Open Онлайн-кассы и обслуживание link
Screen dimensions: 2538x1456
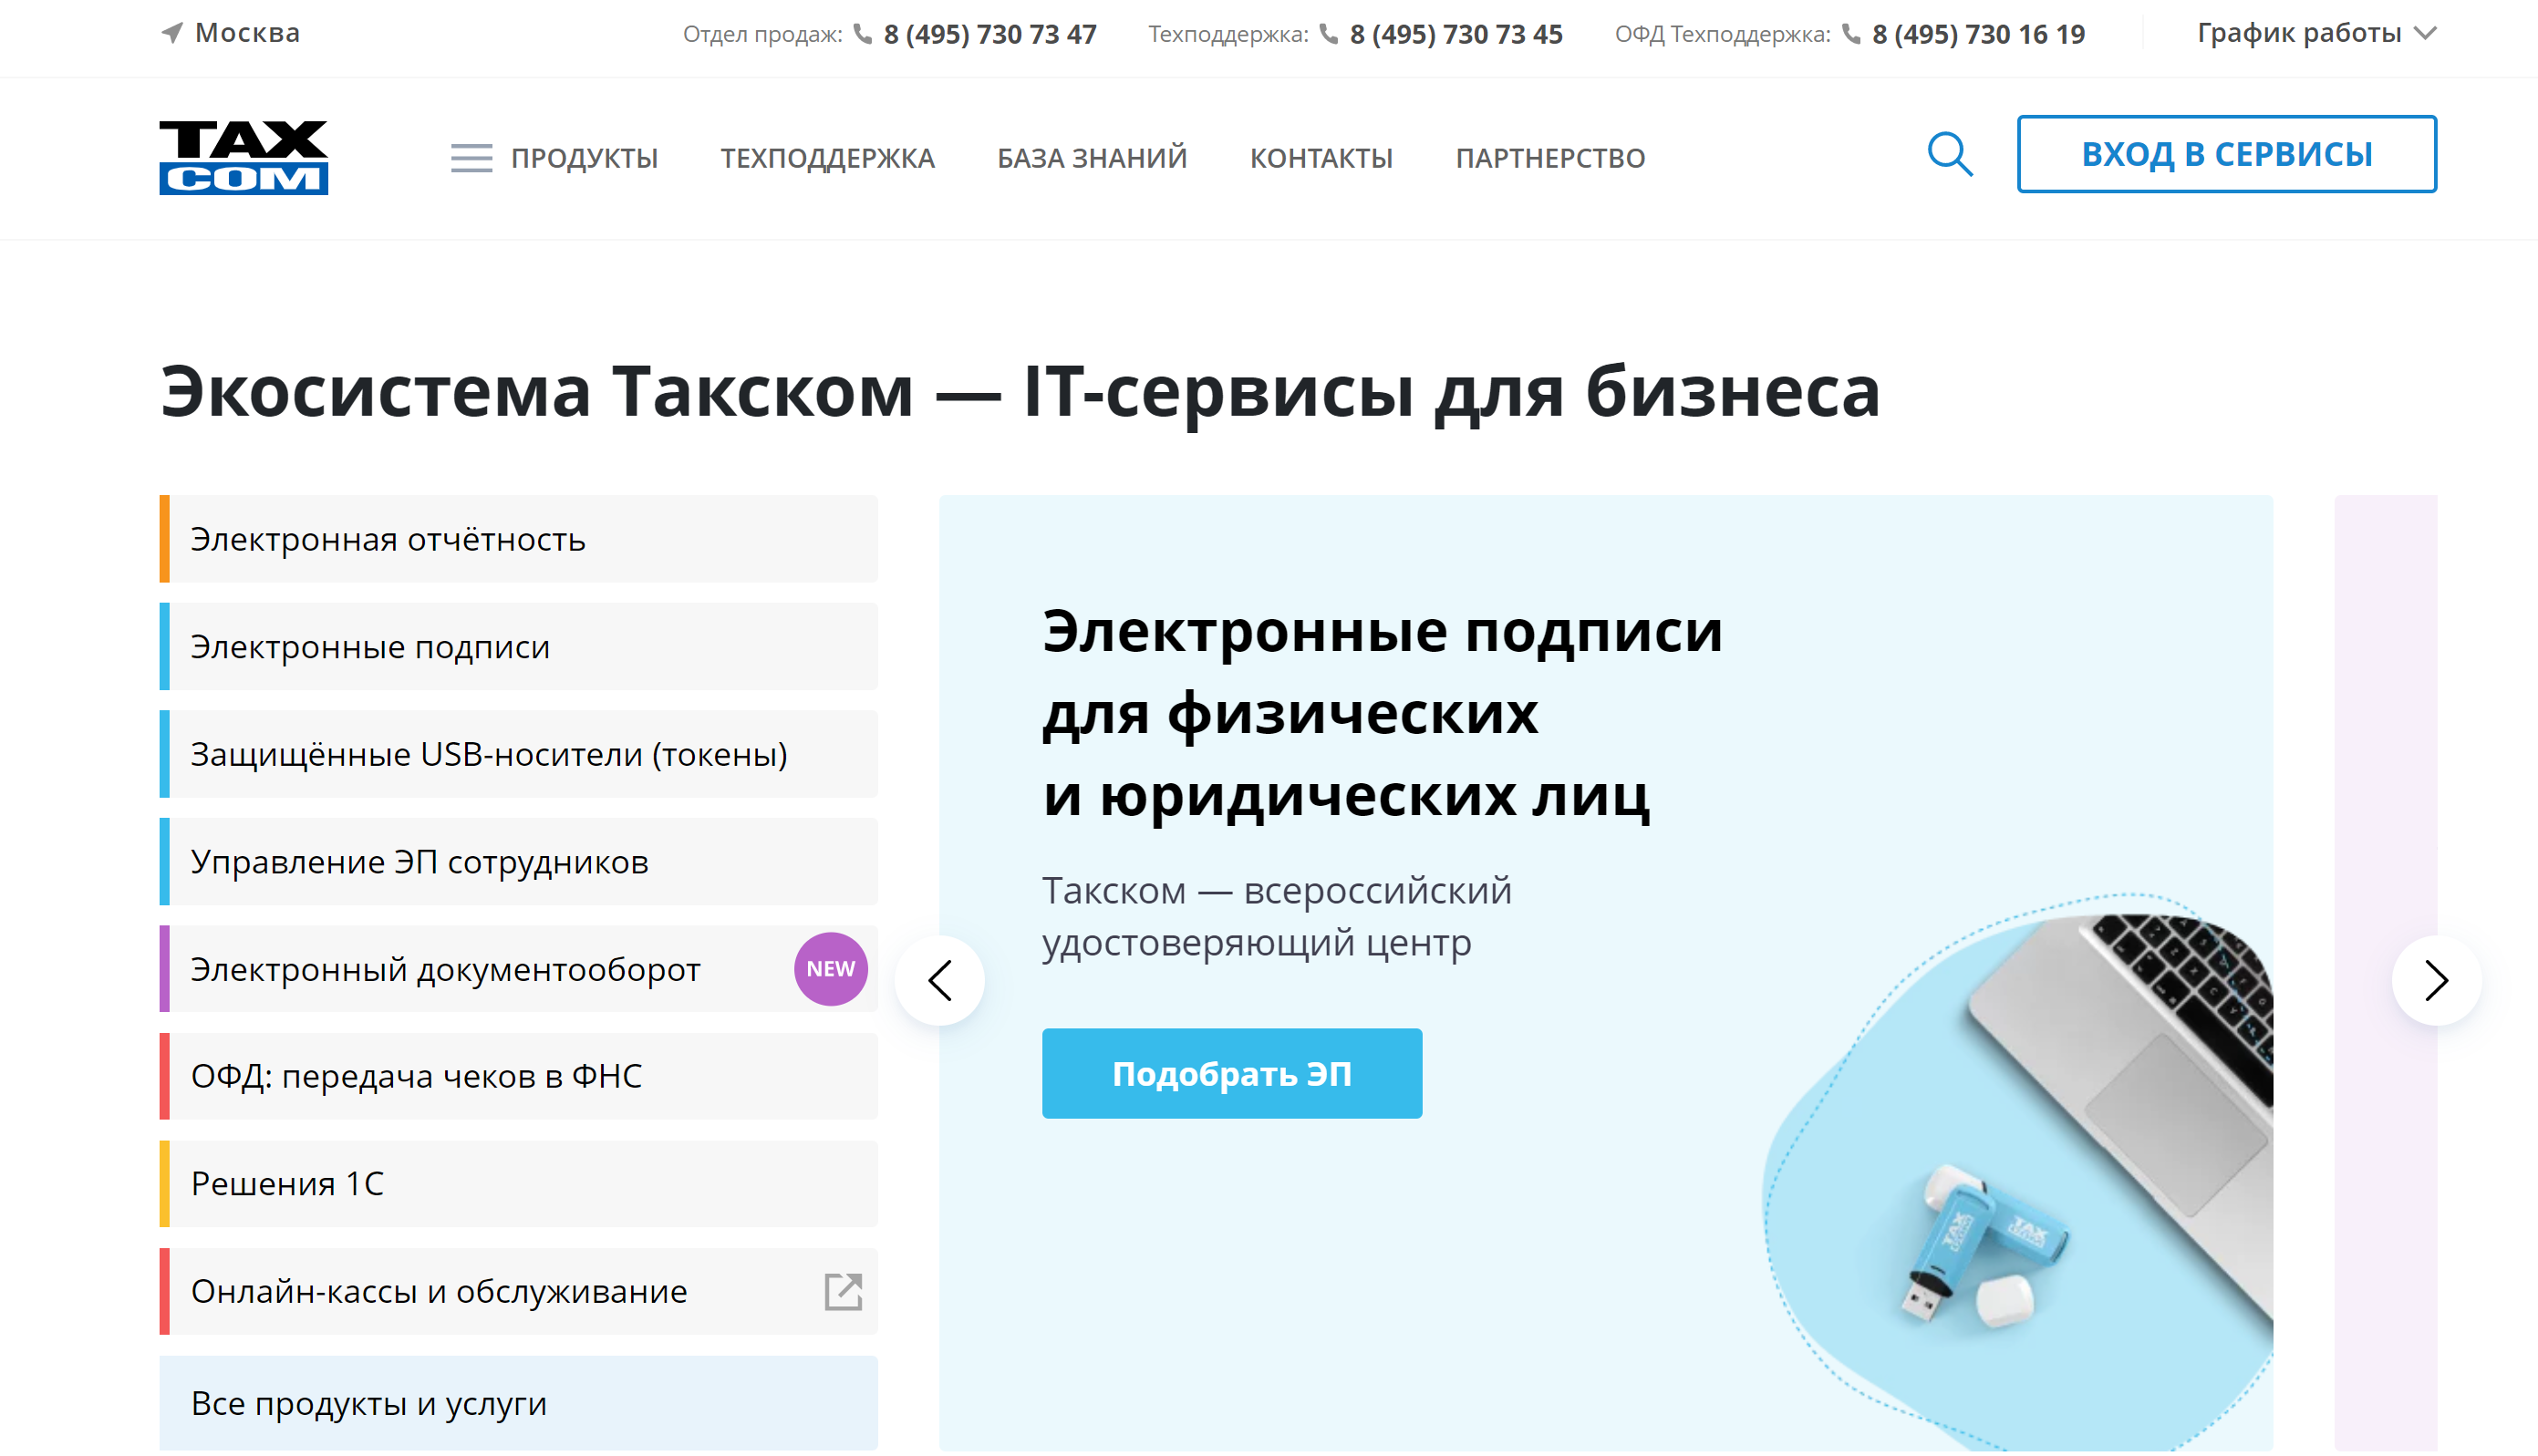[518, 1291]
